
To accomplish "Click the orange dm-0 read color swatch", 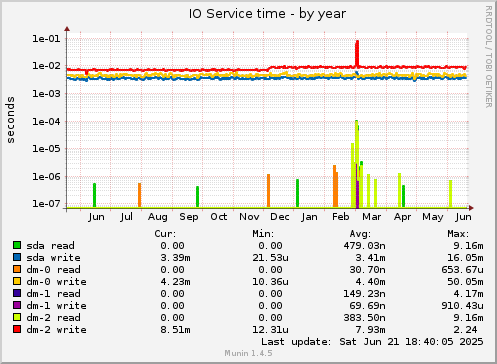I will (17, 269).
